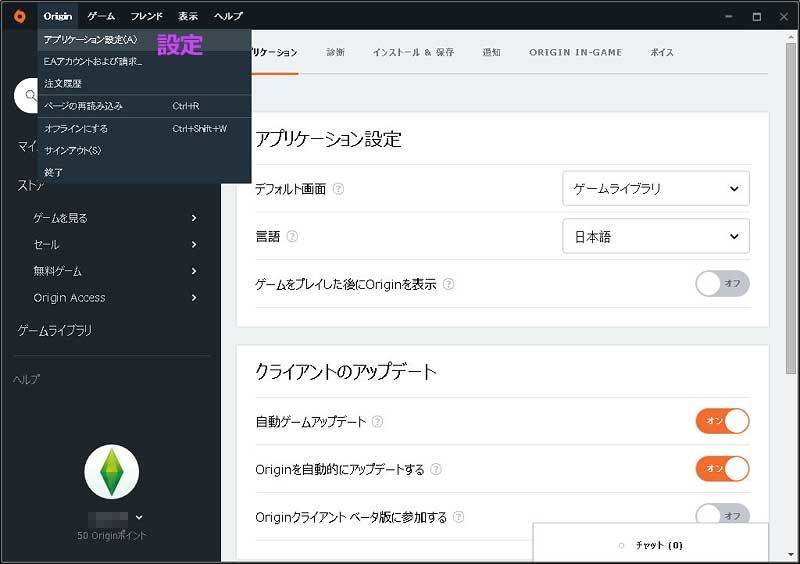Image resolution: width=800 pixels, height=564 pixels.
Task: Select 終了 menu entry
Action: tap(144, 173)
